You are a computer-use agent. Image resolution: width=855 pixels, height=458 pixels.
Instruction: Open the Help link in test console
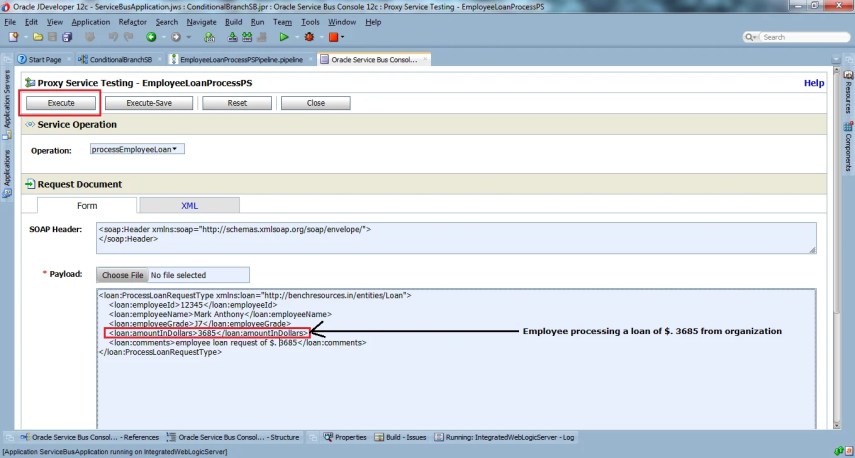814,83
